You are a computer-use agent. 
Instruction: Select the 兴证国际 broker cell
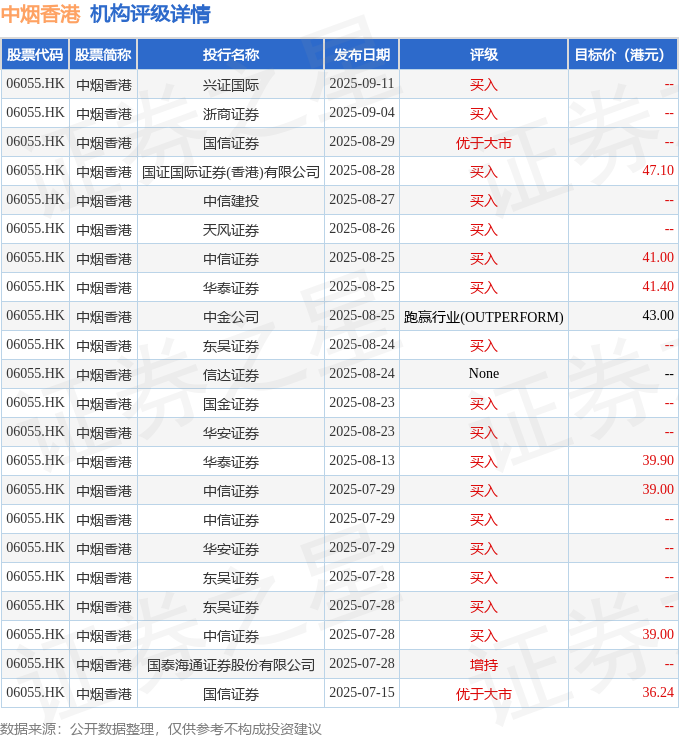231,85
